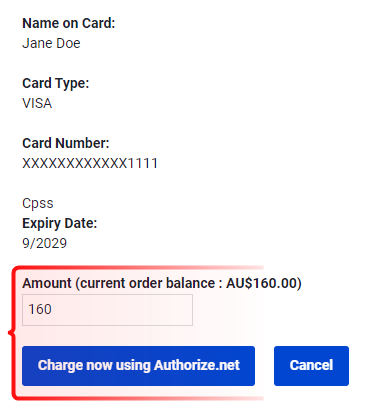Screen dimensions: 383x415
Task: Click the VISA card type value
Action: [37, 103]
